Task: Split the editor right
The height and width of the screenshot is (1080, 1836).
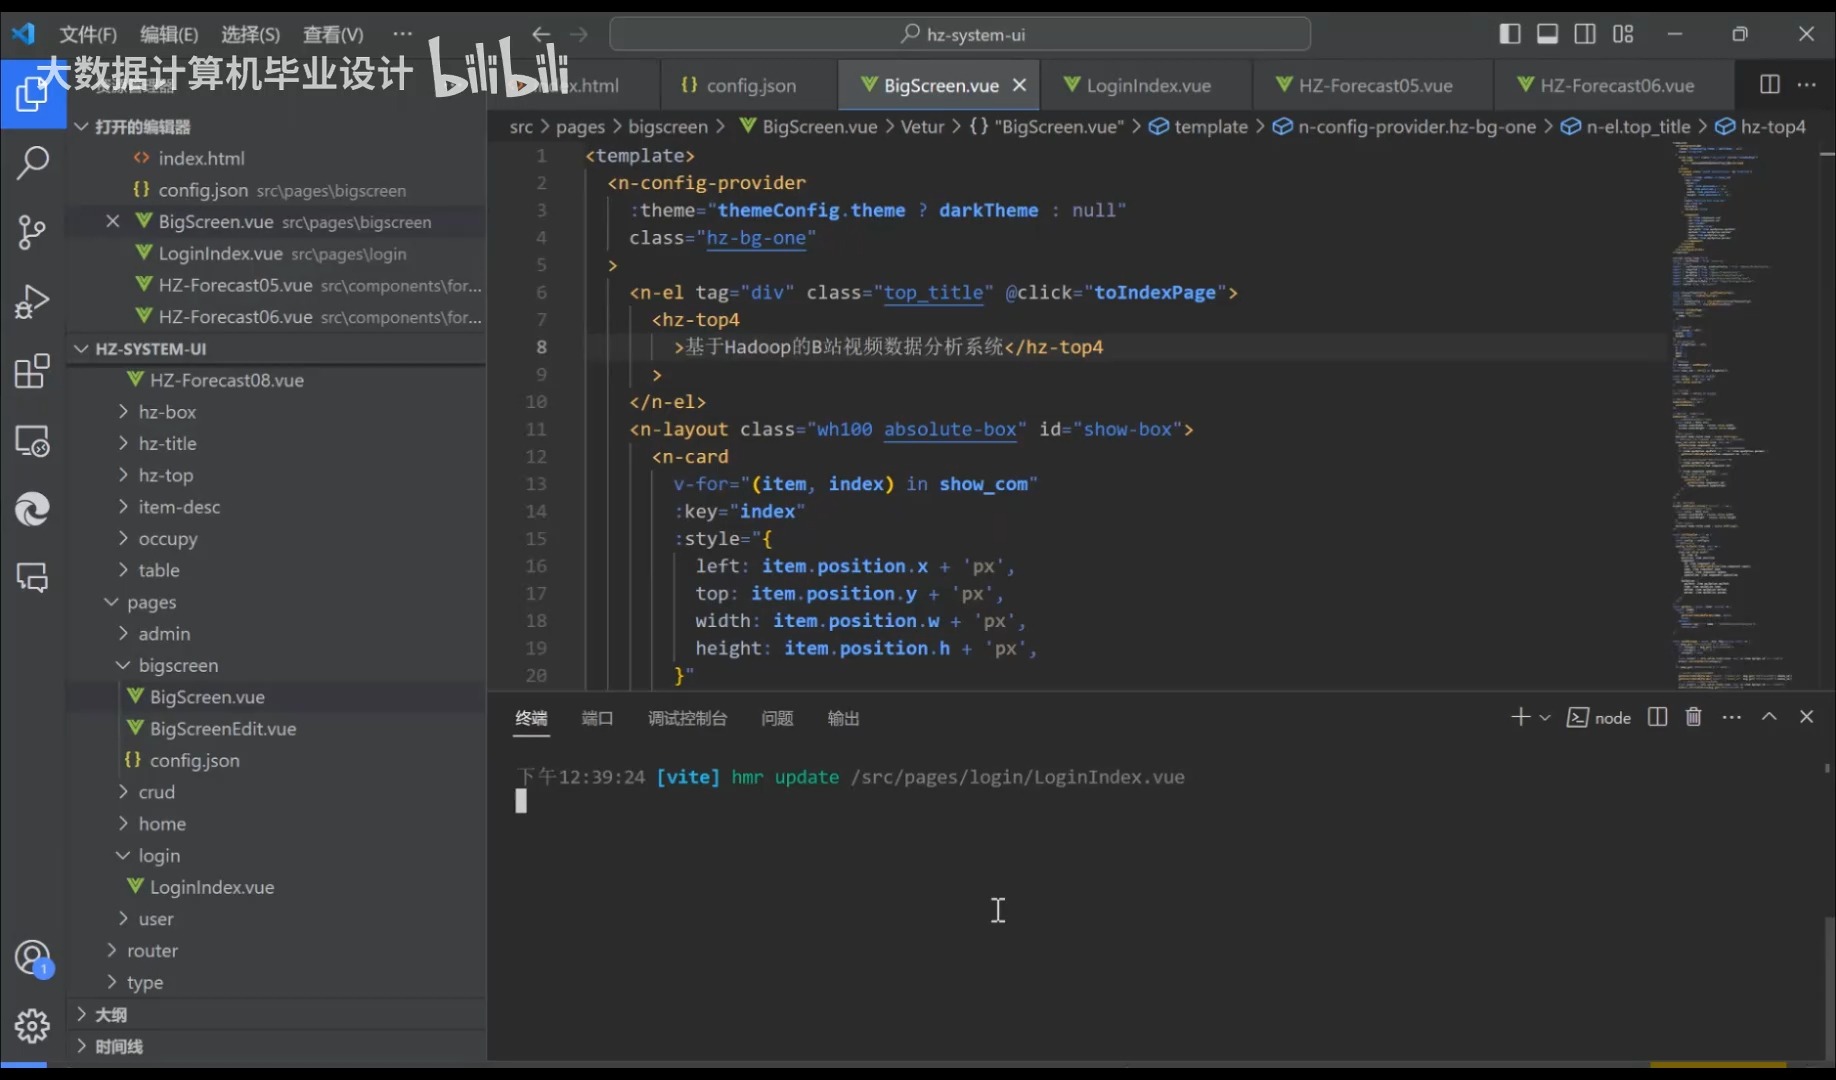Action: click(1769, 85)
